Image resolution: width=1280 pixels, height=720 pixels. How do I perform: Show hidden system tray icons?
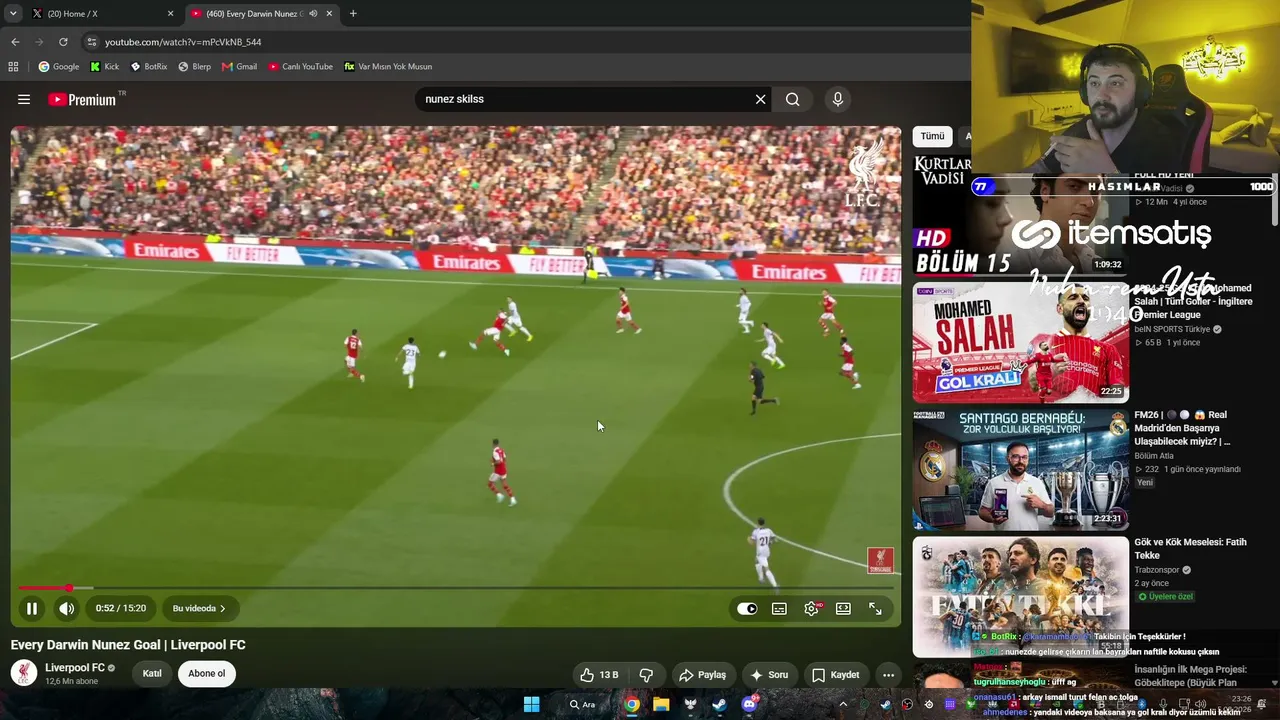(x=843, y=704)
